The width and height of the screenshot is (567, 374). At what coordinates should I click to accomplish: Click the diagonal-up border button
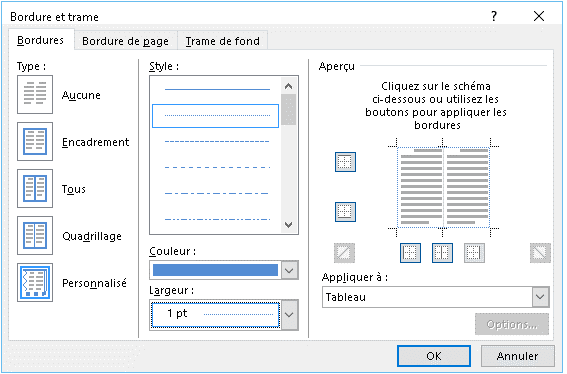pyautogui.click(x=344, y=252)
